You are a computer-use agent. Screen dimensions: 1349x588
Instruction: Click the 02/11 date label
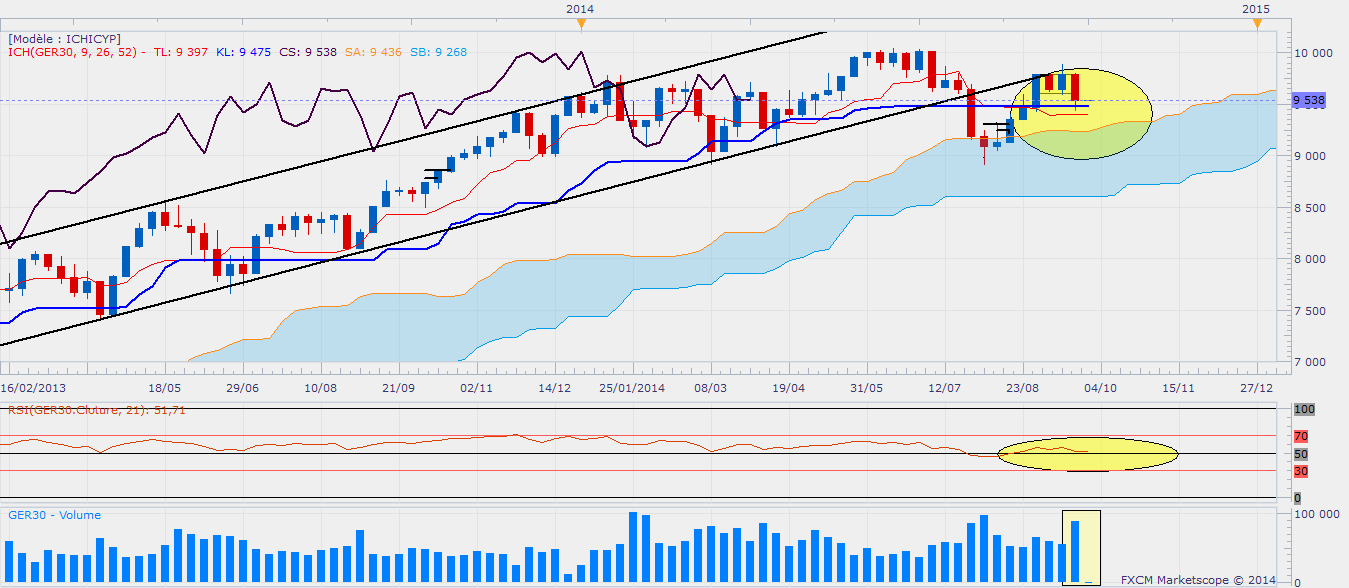pyautogui.click(x=476, y=386)
